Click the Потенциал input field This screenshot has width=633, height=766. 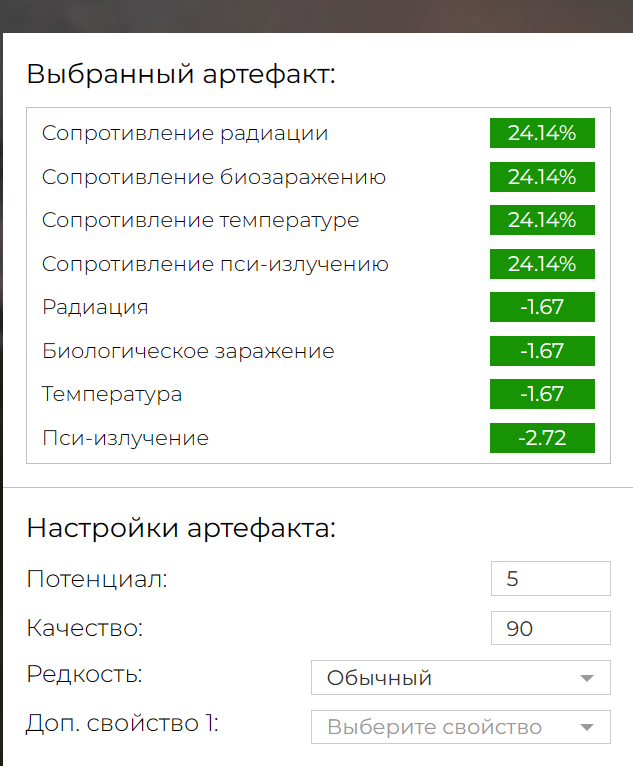[550, 578]
